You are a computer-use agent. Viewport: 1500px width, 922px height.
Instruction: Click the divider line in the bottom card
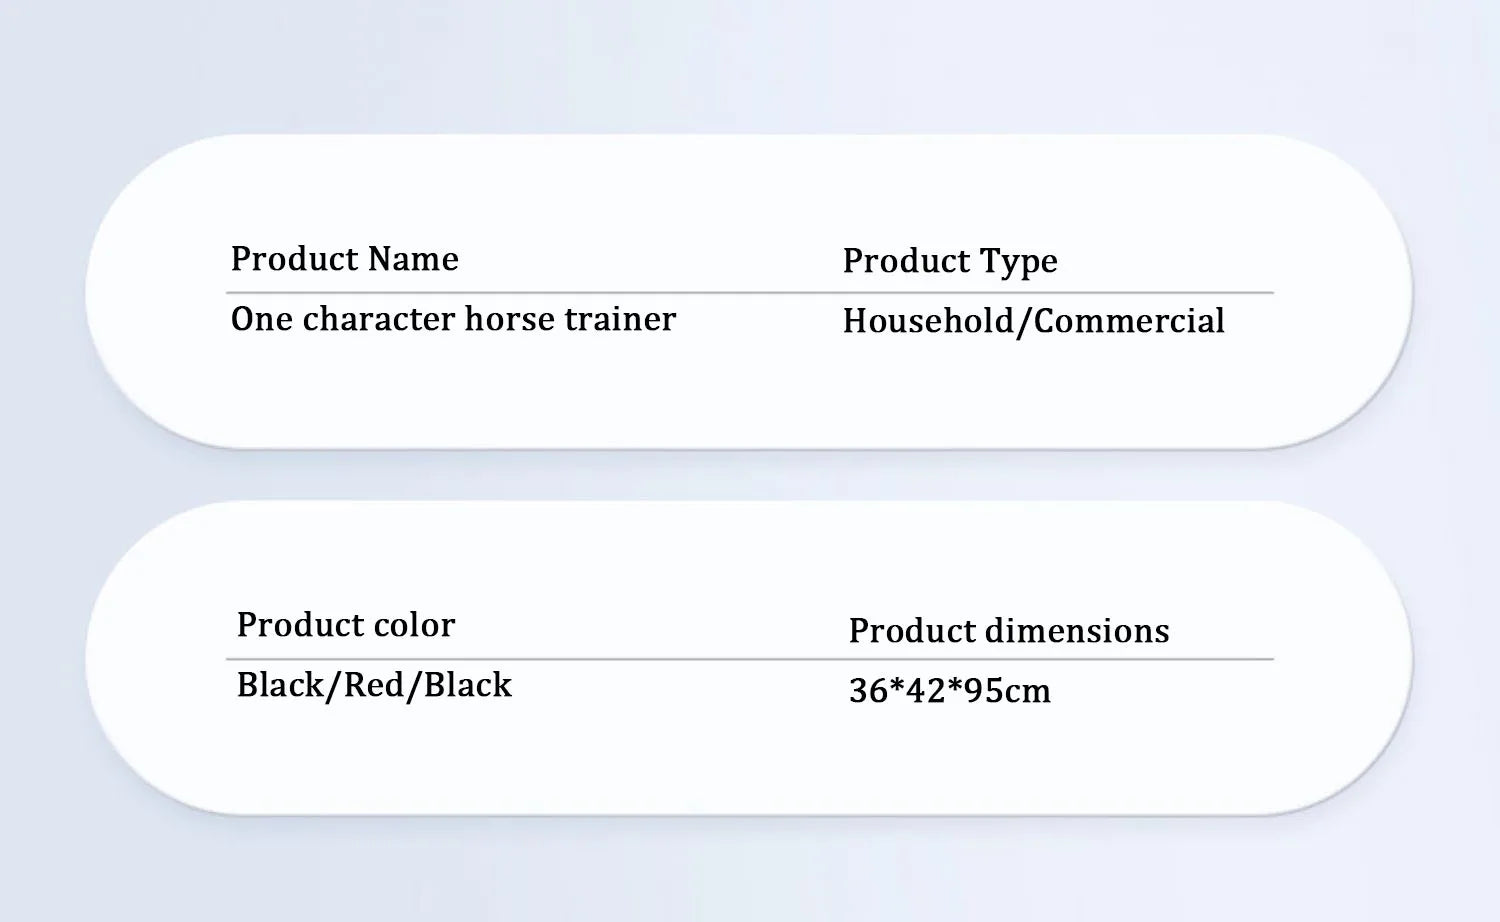[x=750, y=659]
